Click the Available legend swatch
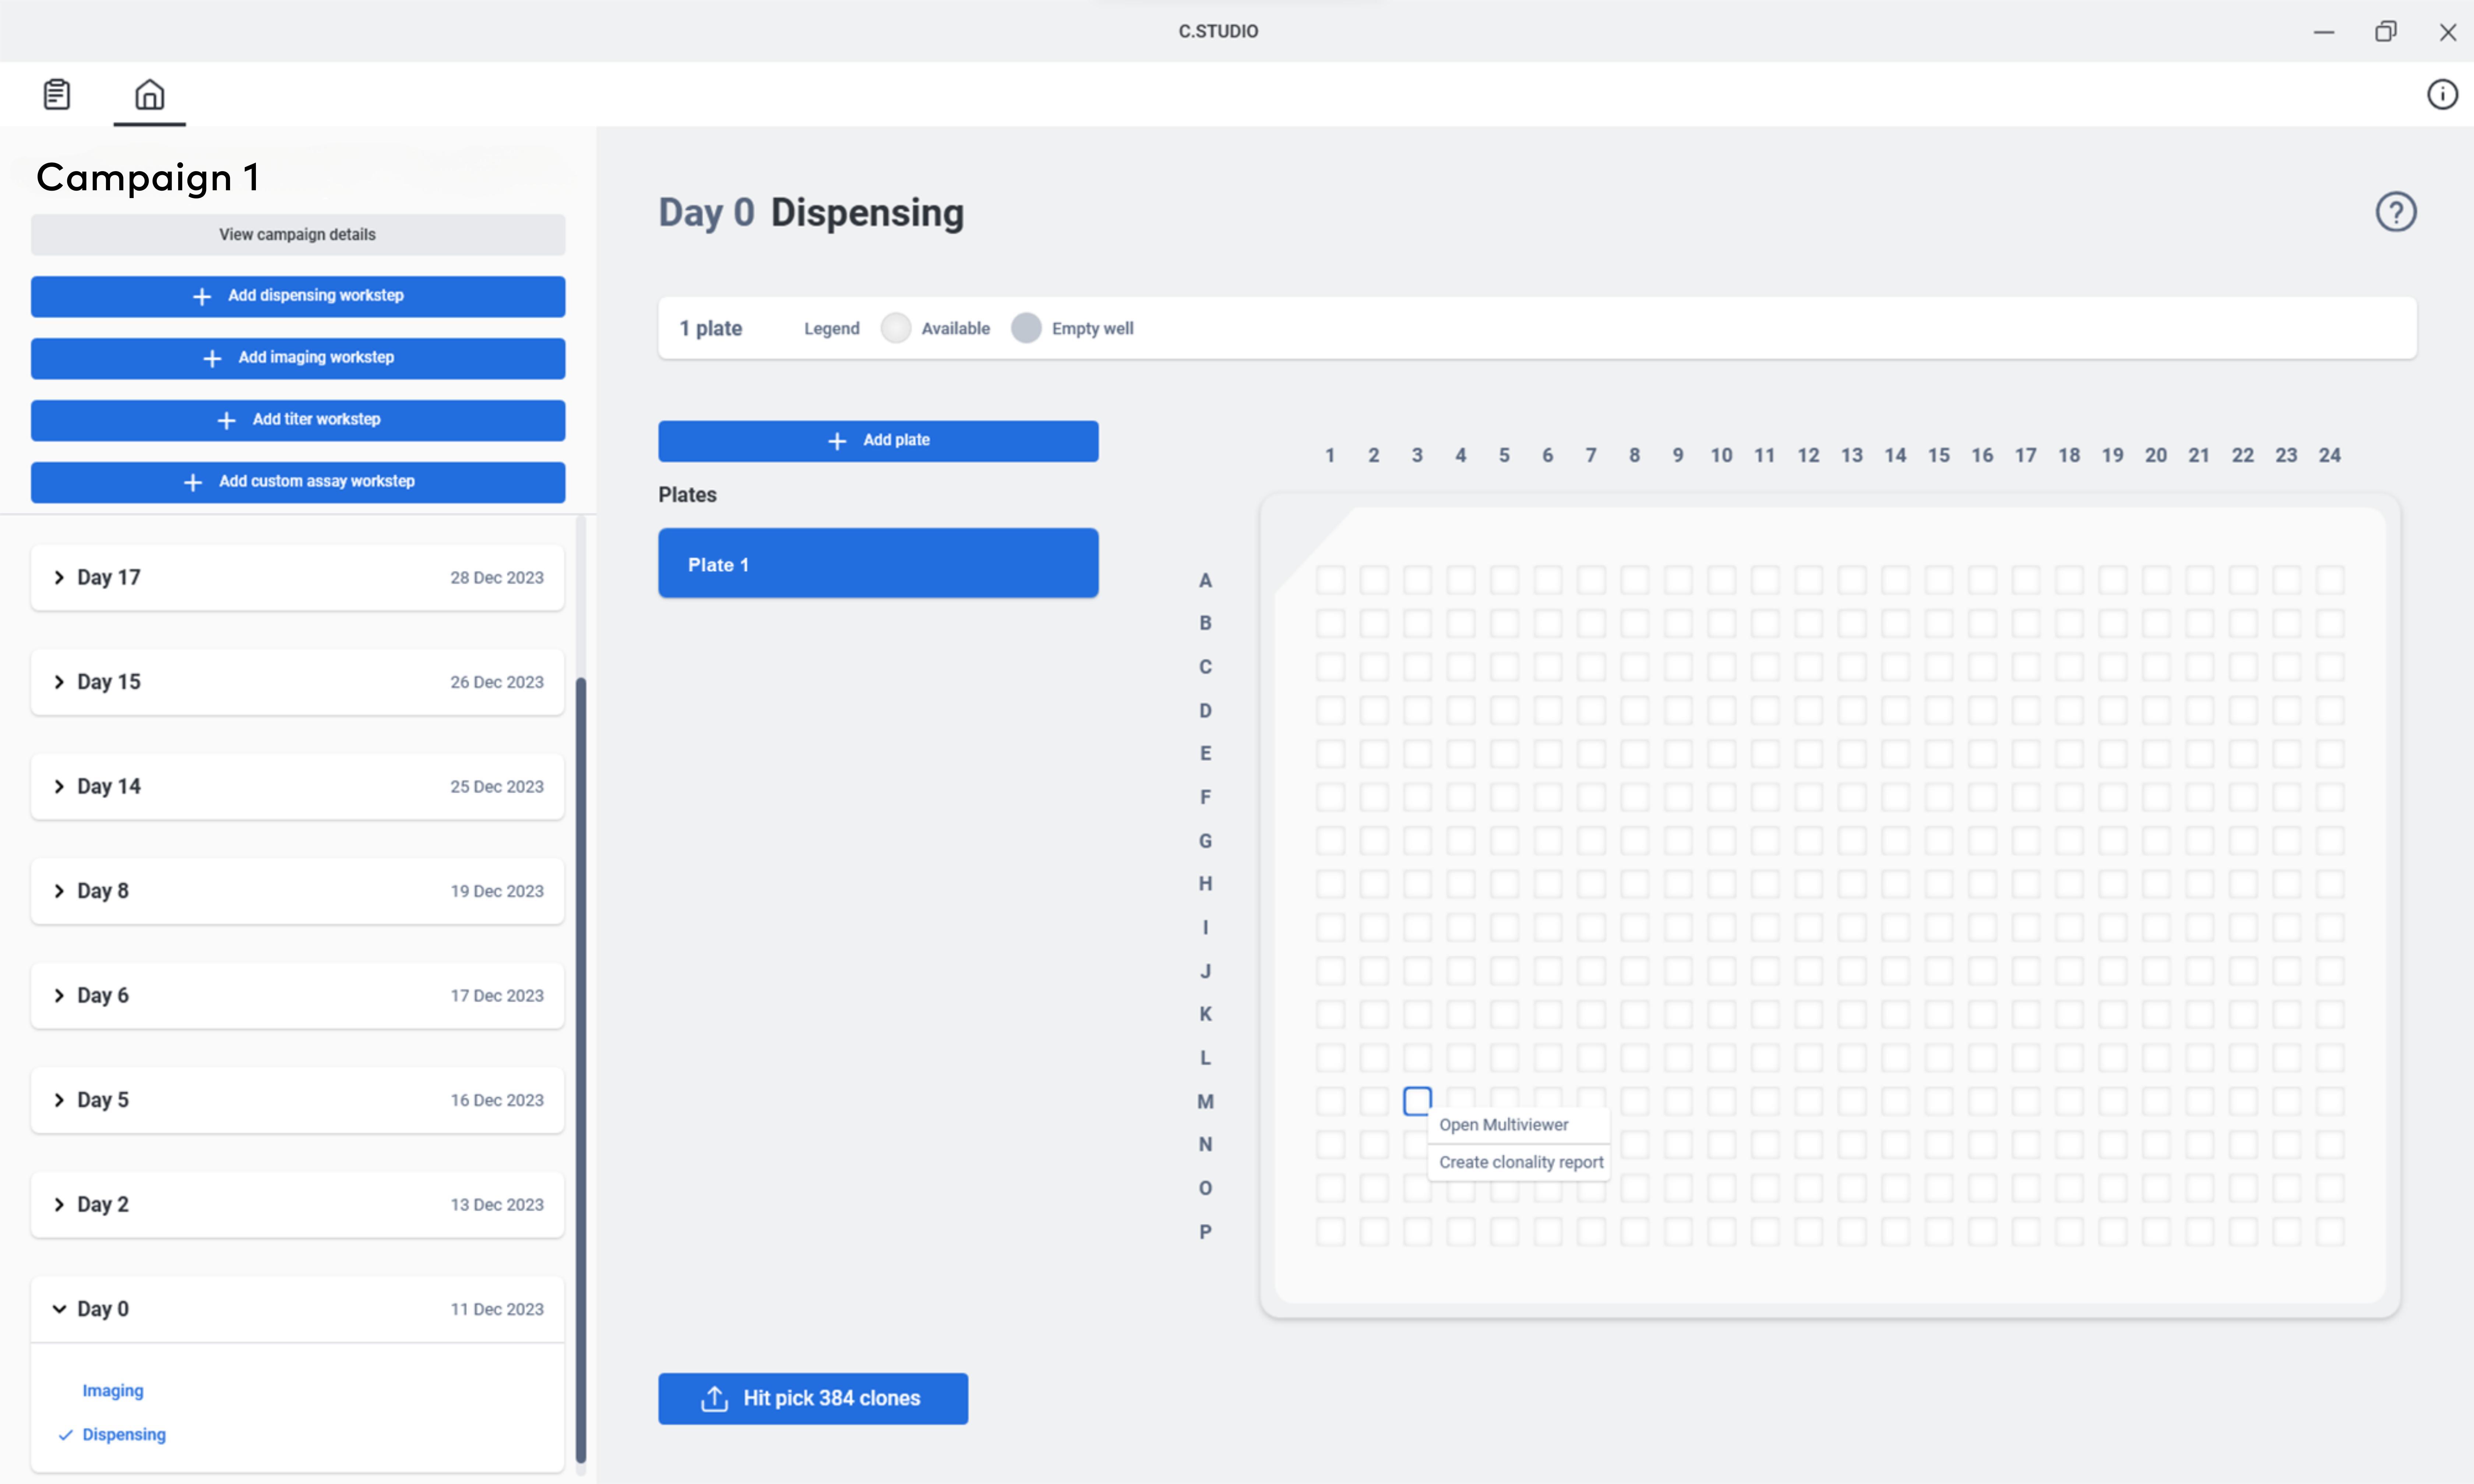2474x1484 pixels. coord(896,328)
